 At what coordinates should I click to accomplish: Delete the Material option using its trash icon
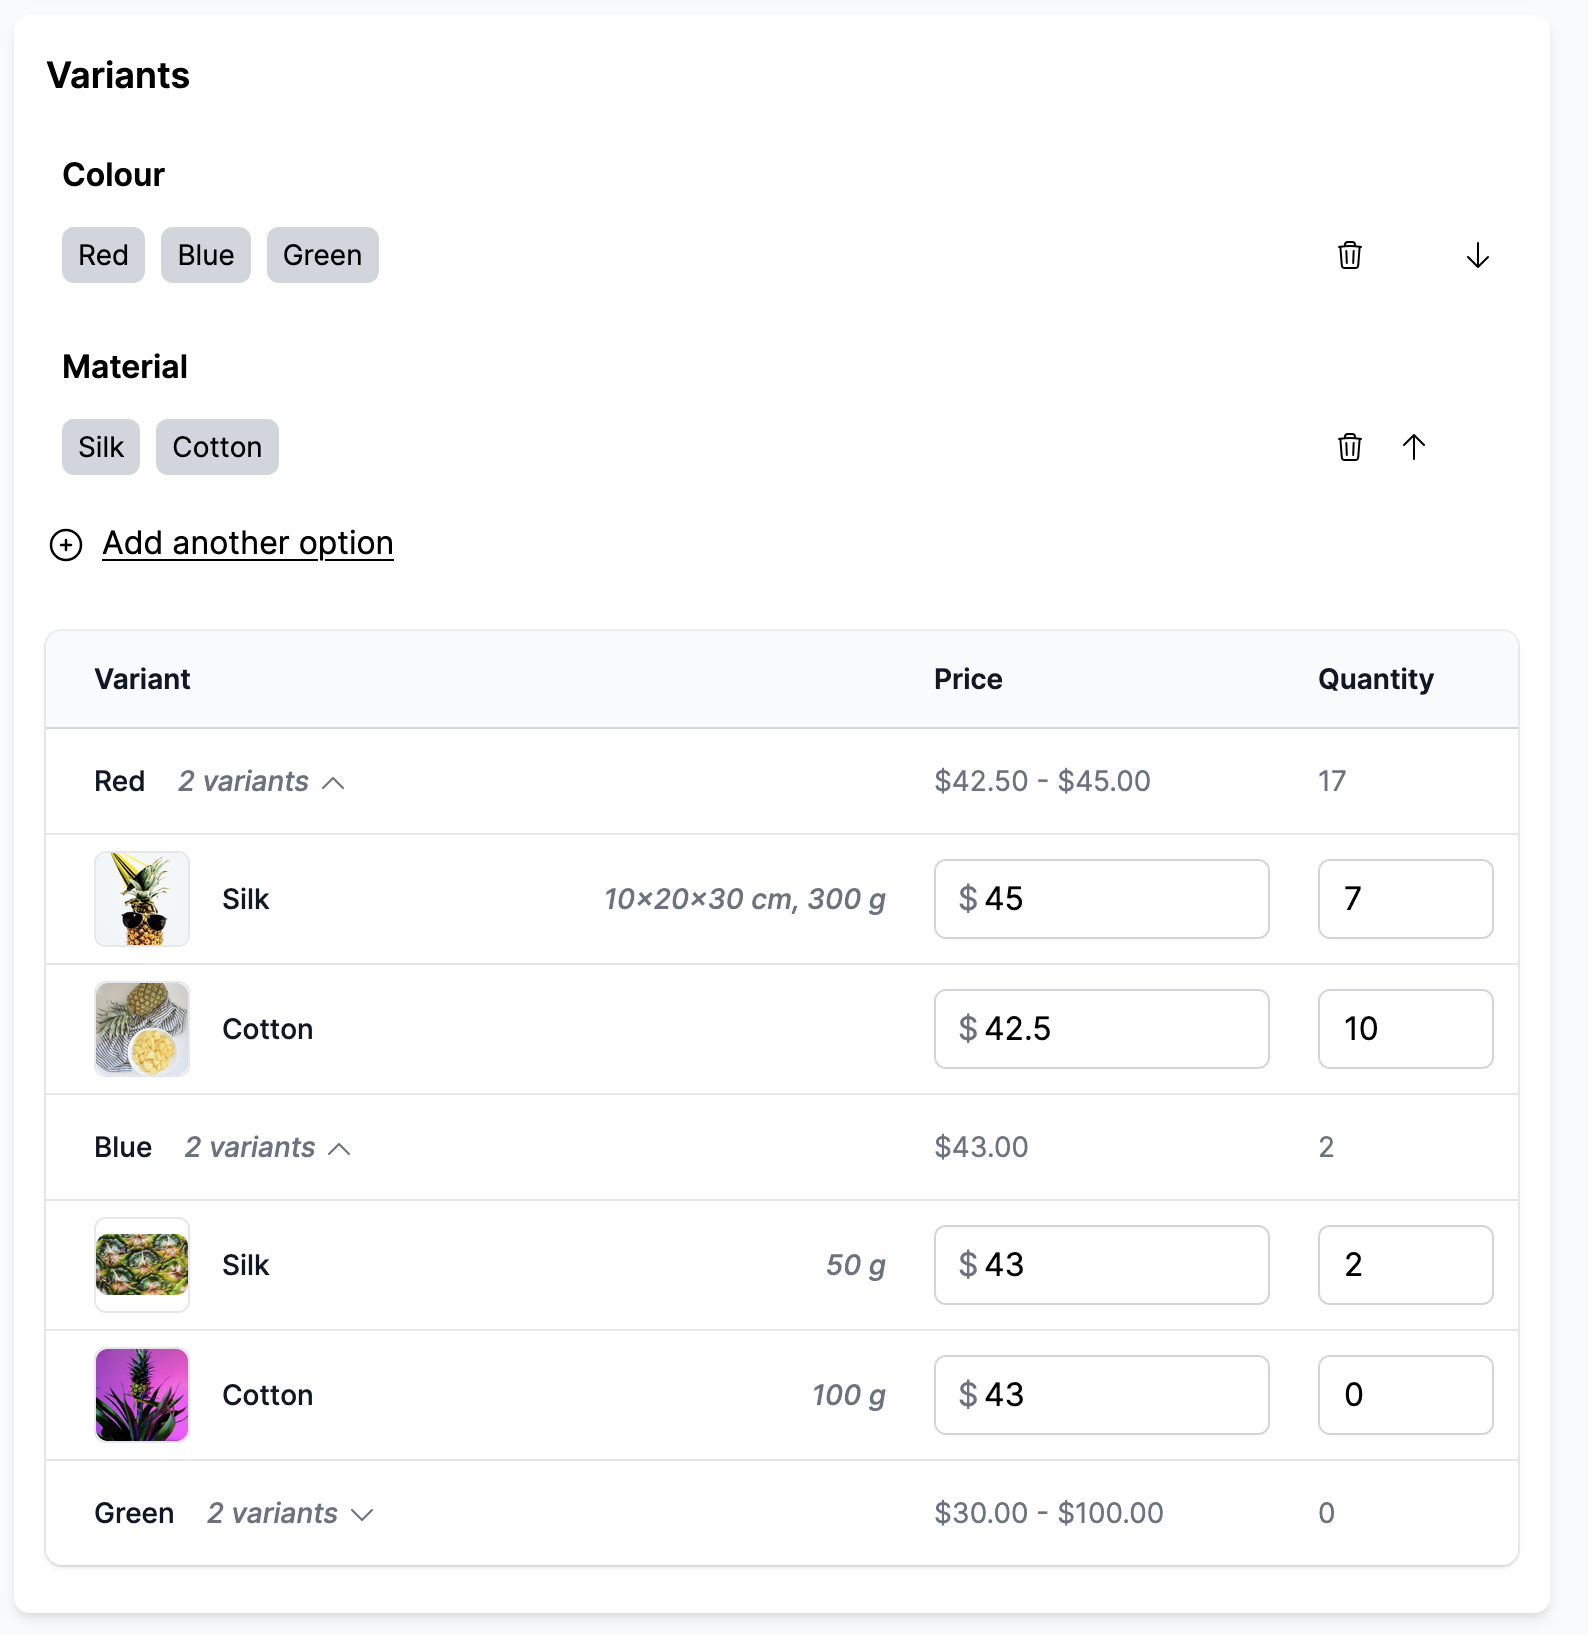(x=1349, y=447)
